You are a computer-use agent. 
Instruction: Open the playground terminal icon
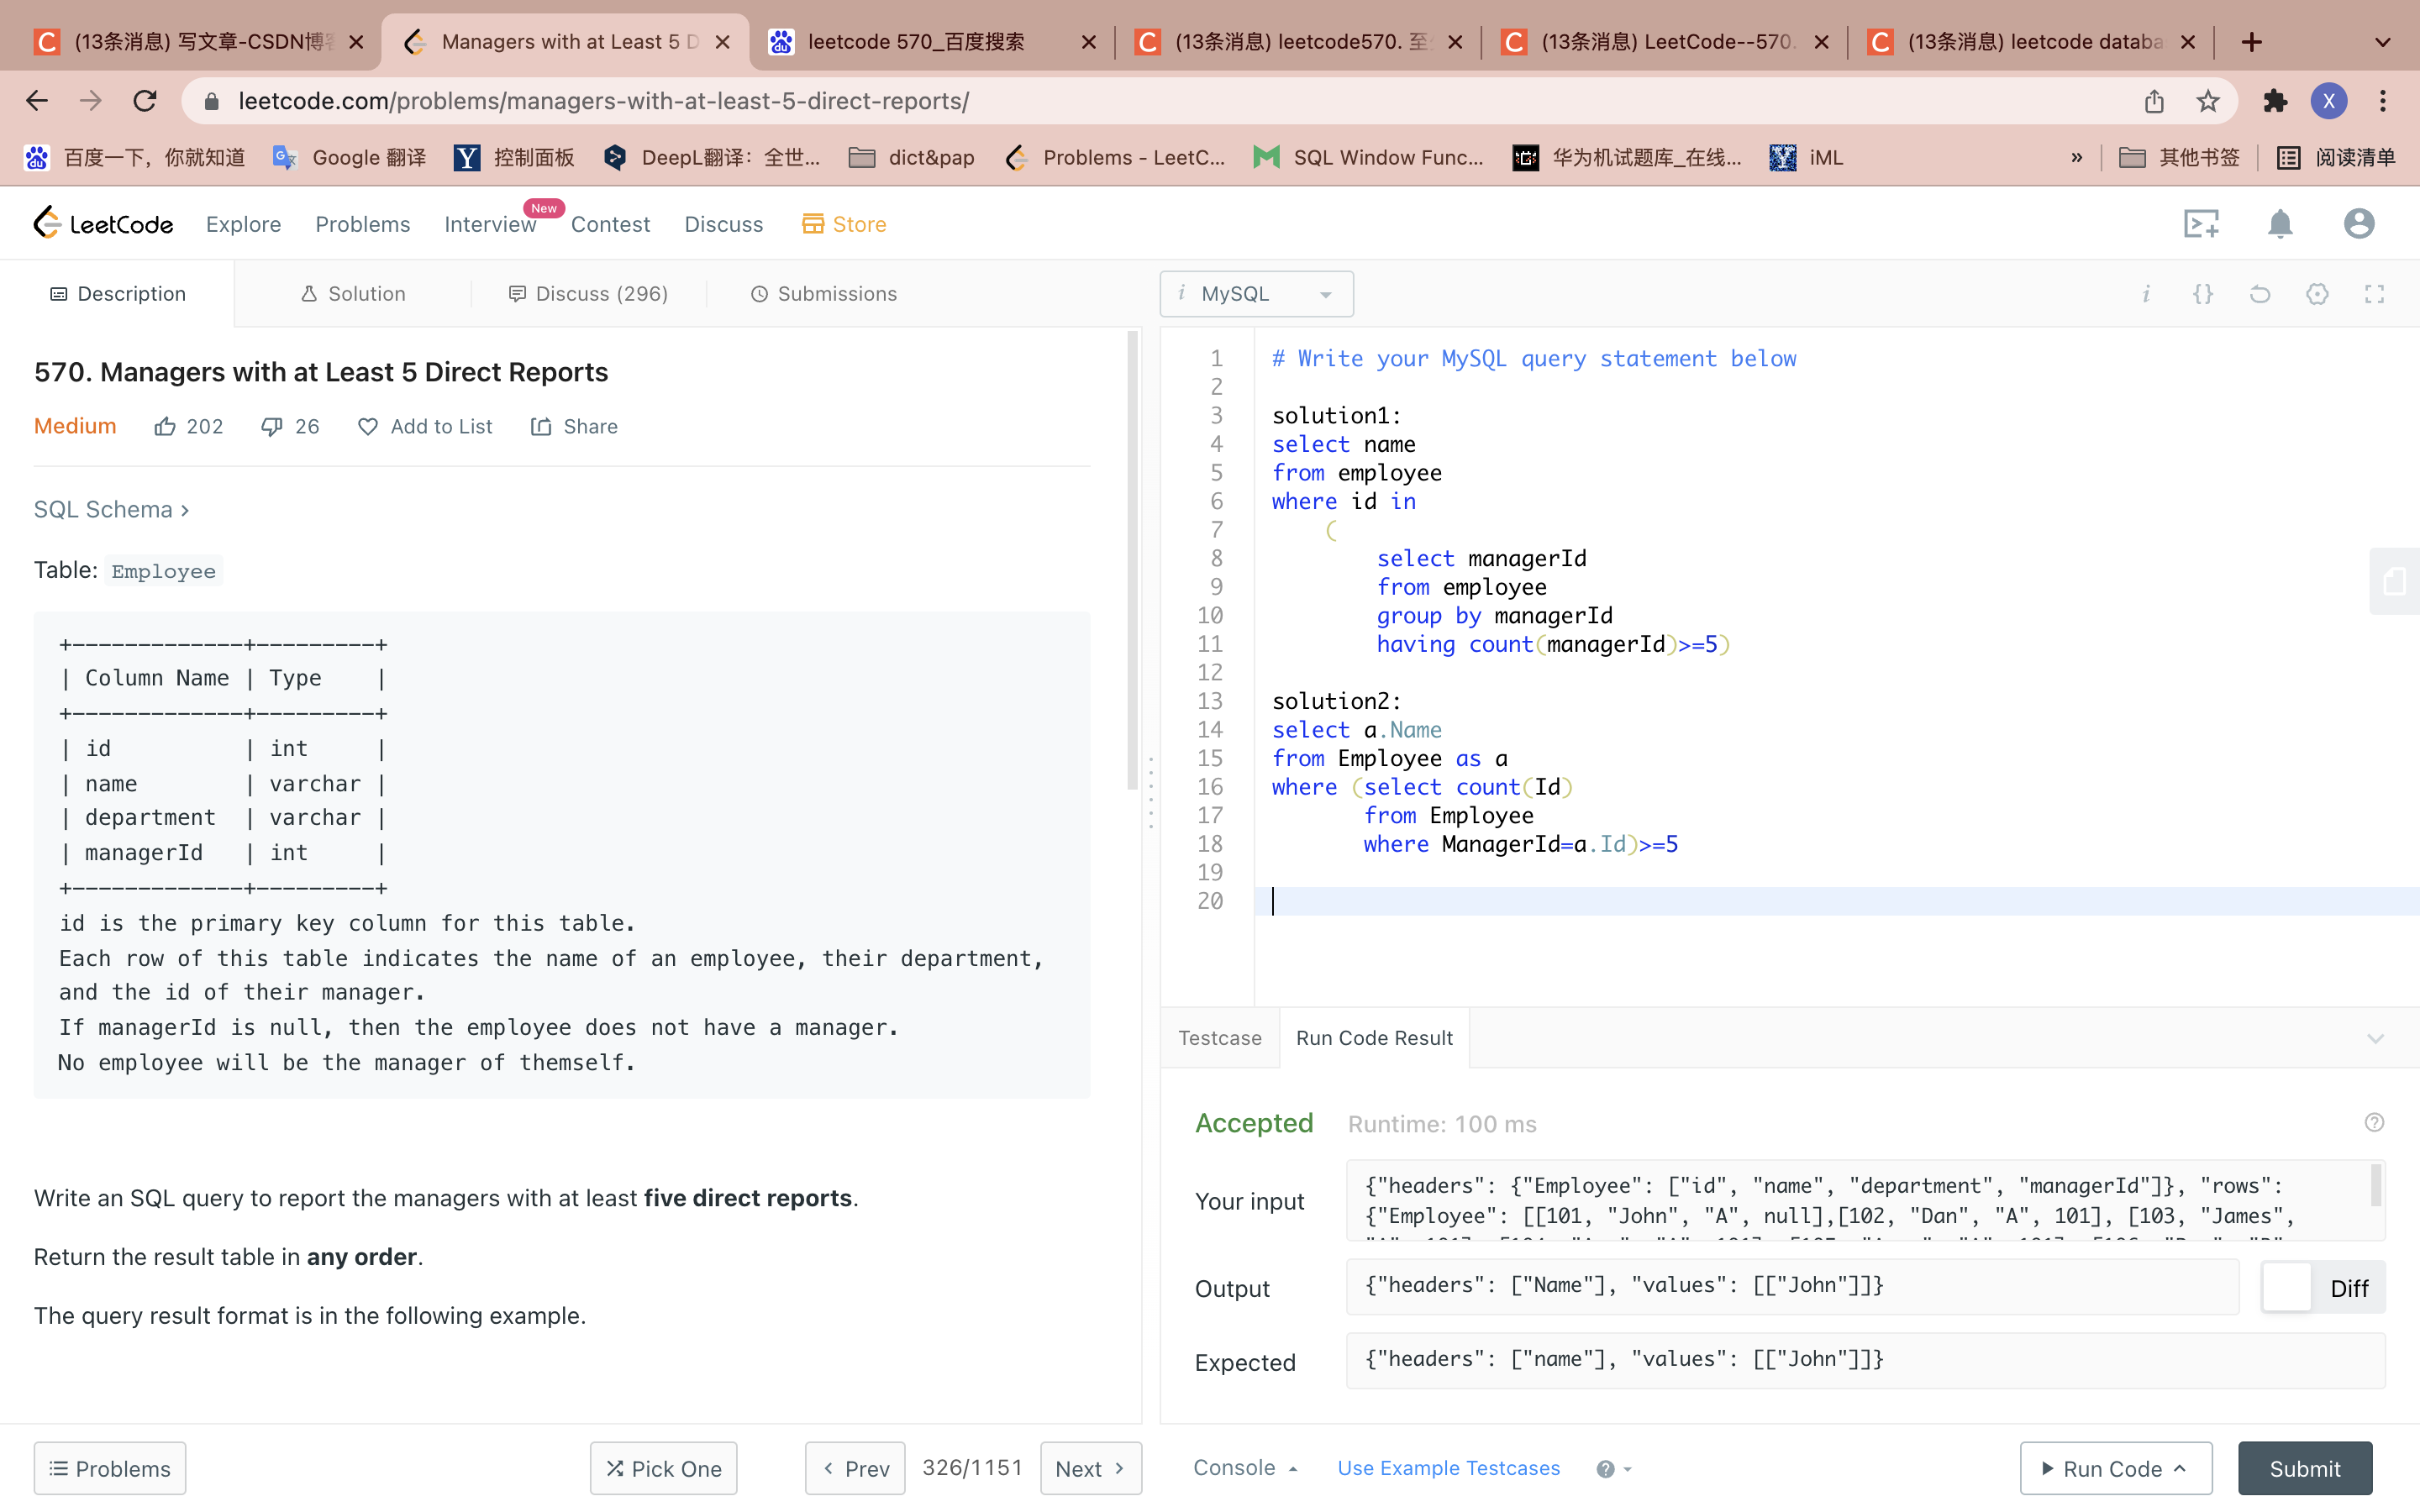click(2201, 224)
